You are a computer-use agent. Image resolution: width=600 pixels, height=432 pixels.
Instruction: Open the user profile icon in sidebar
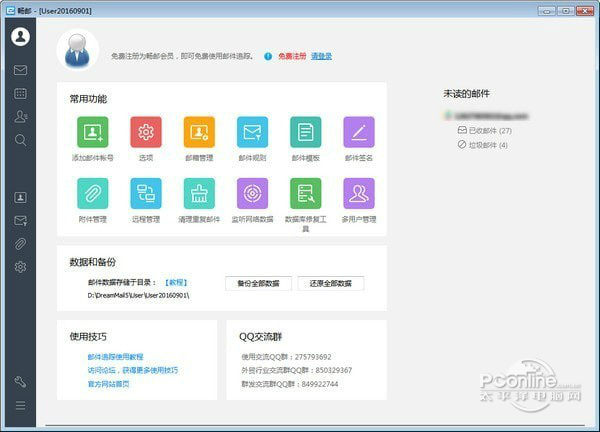tap(20, 37)
